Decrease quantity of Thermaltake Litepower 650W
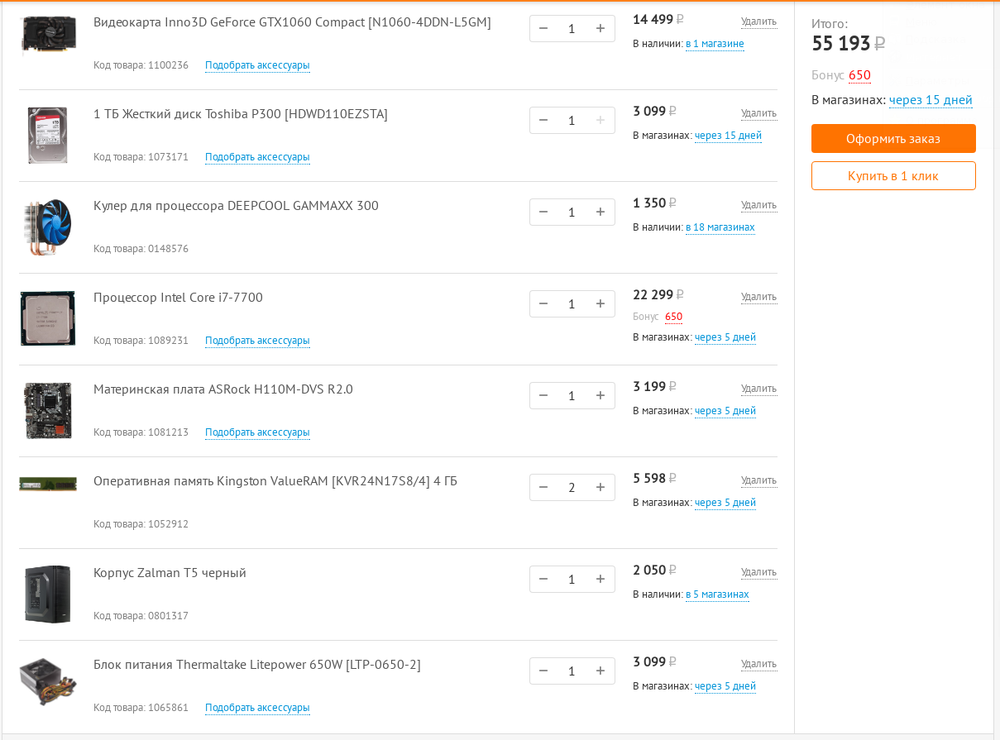 (543, 671)
